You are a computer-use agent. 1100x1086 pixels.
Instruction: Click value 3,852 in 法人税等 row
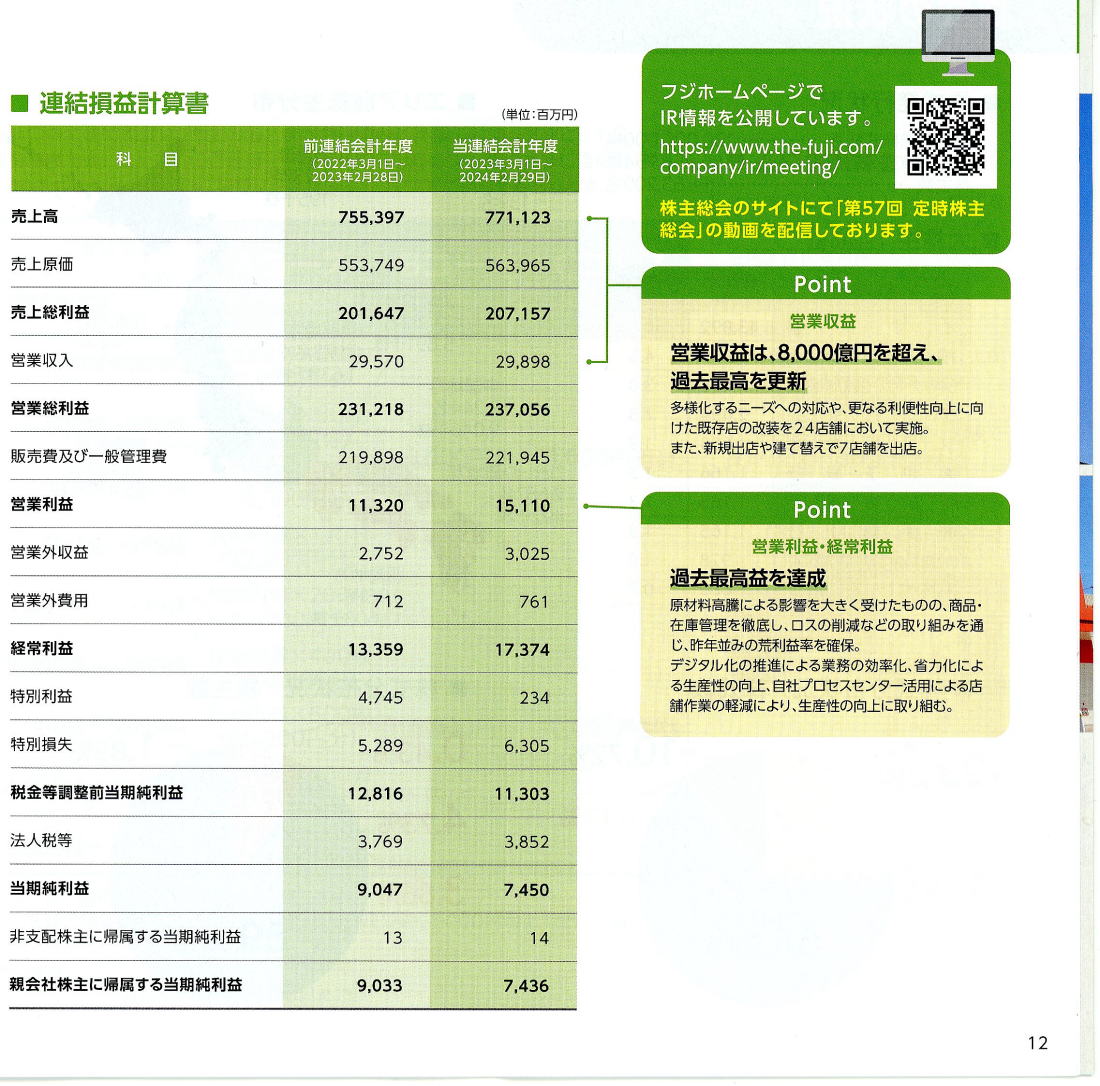[528, 841]
